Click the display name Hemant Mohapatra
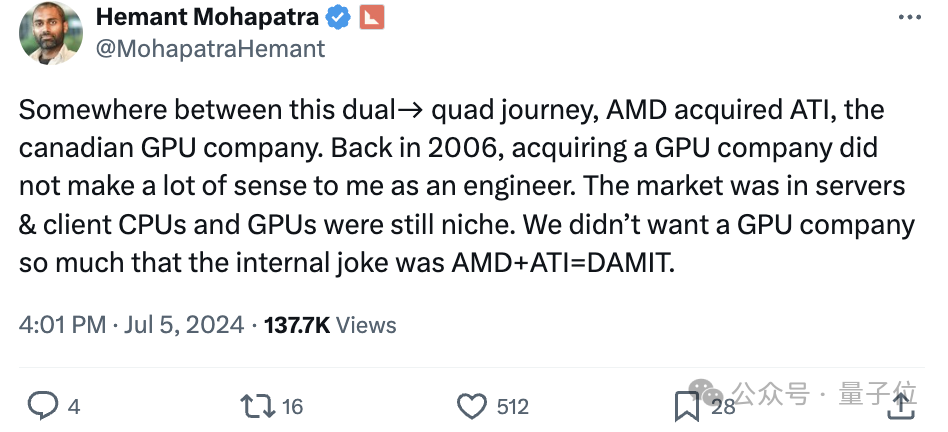 (208, 17)
